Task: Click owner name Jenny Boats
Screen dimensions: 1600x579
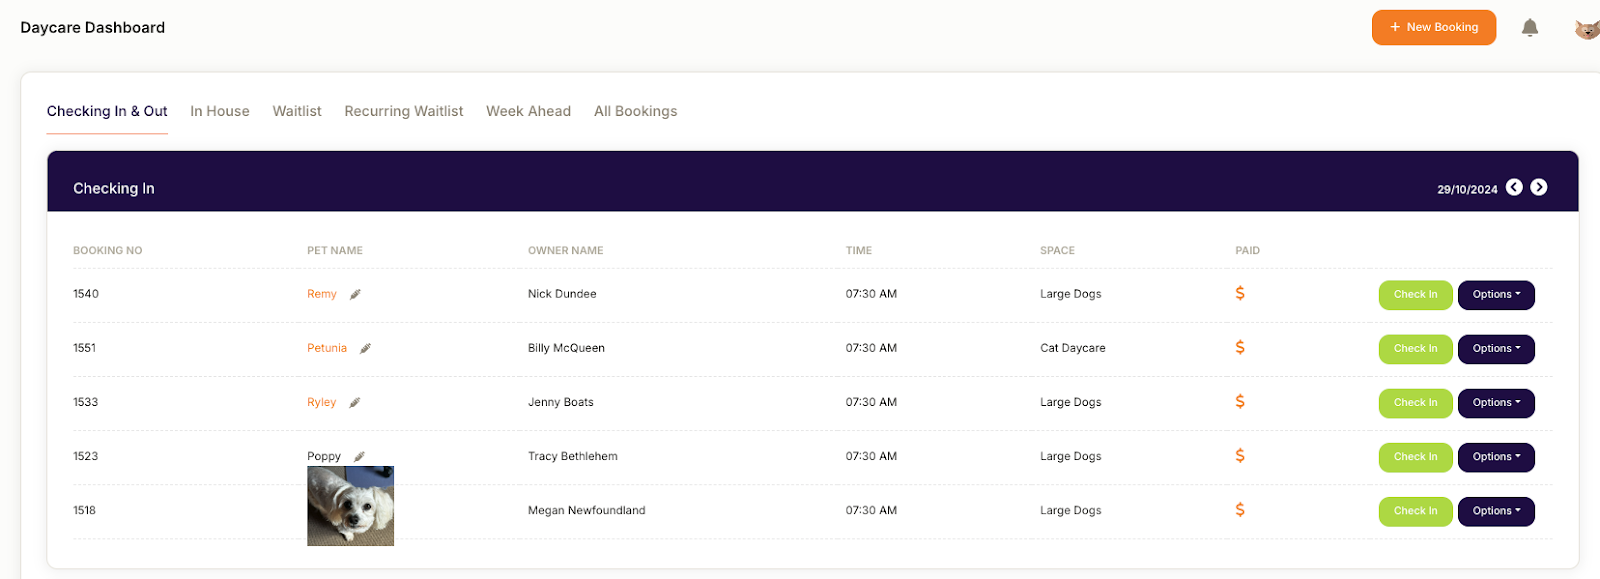Action: click(561, 402)
